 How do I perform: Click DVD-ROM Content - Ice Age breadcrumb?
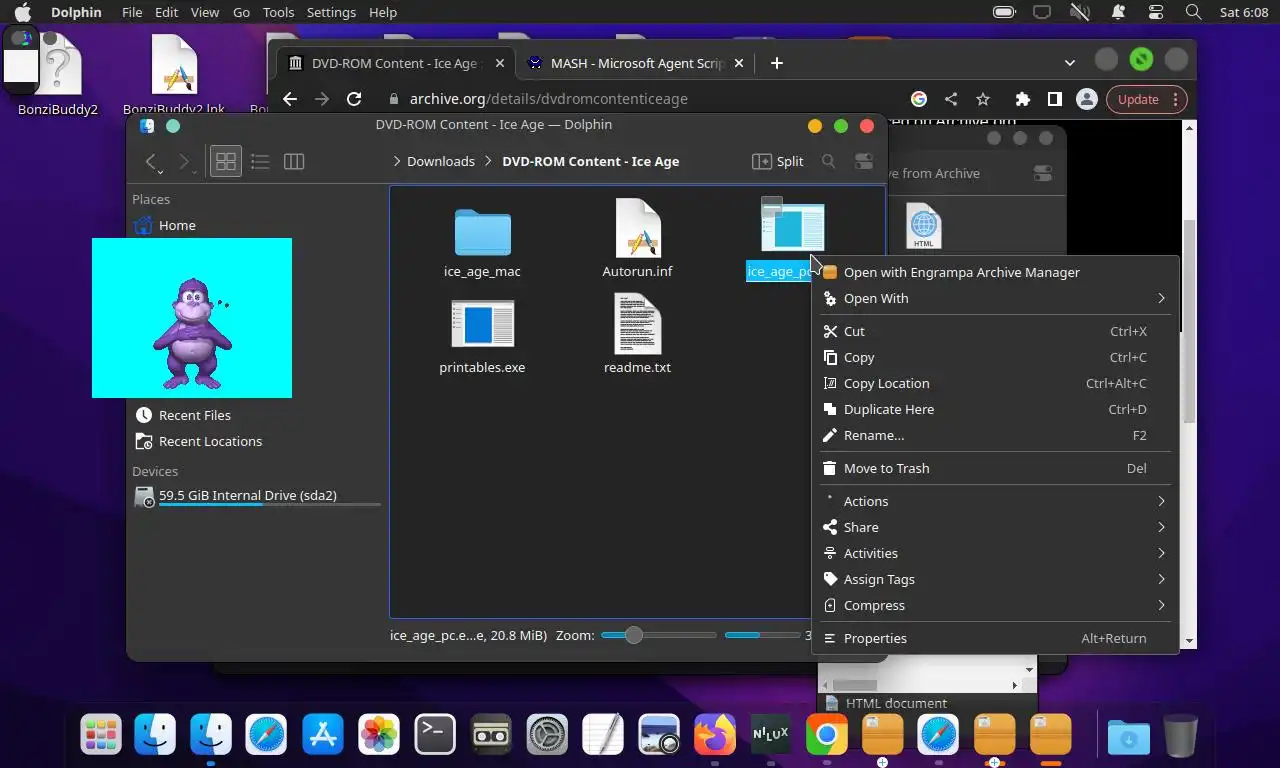tap(590, 161)
